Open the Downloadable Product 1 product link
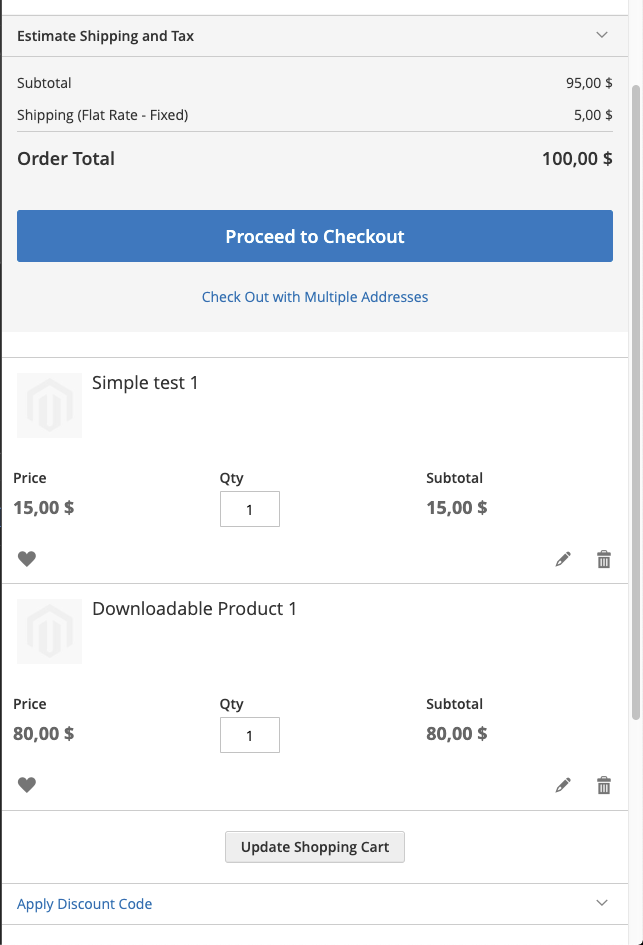Viewport: 643px width, 945px height. coord(193,608)
